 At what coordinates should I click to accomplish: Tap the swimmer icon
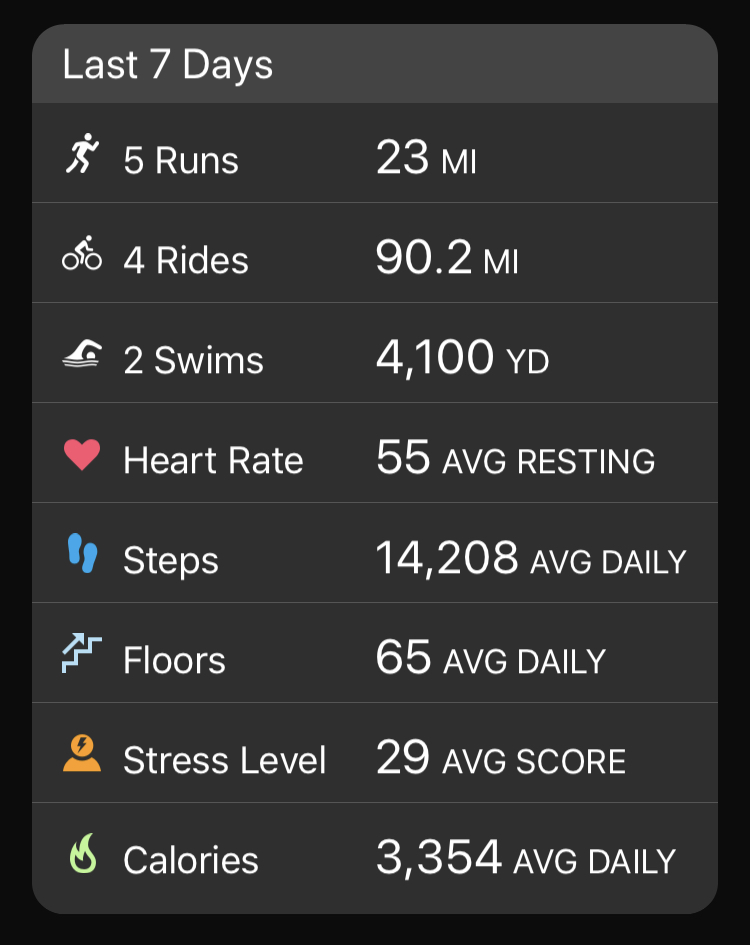tap(82, 355)
